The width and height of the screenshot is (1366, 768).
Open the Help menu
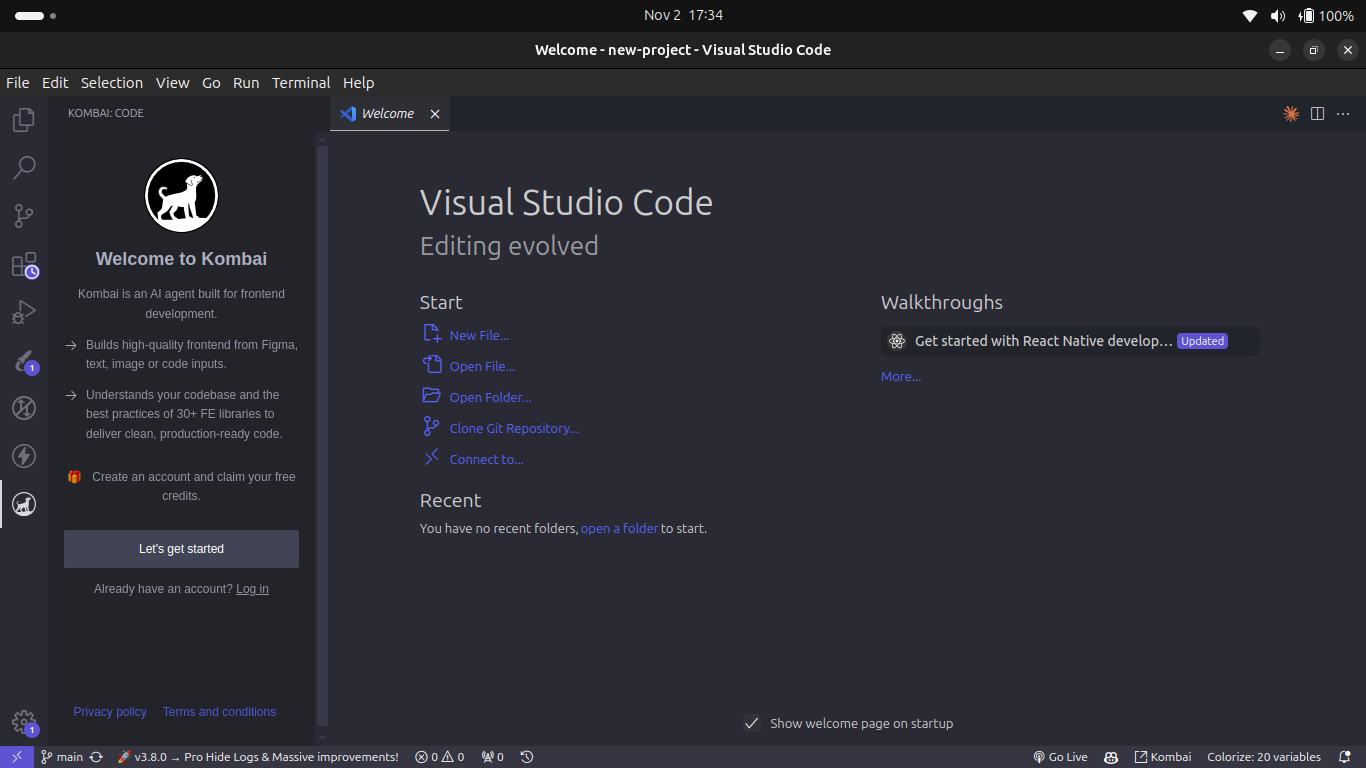358,83
